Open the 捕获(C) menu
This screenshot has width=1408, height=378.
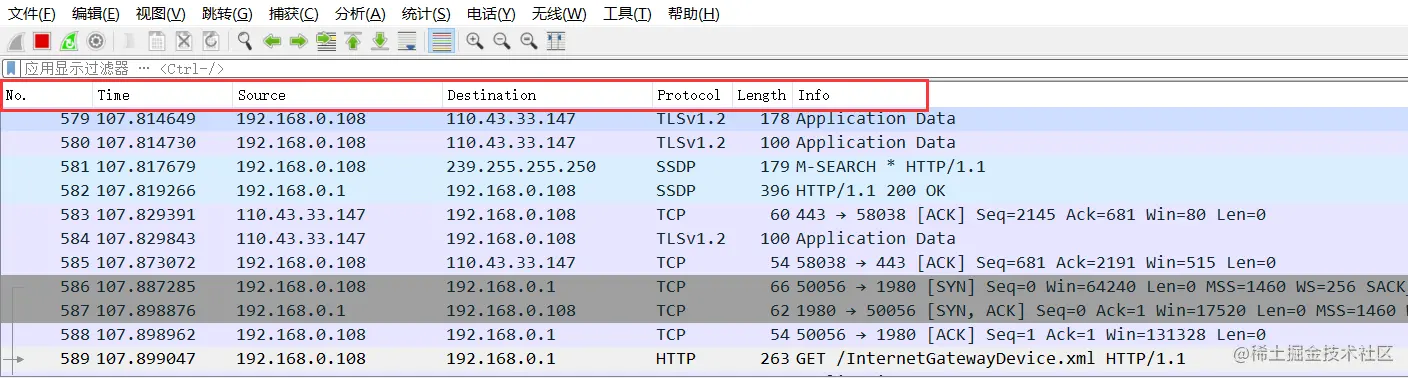click(x=294, y=14)
